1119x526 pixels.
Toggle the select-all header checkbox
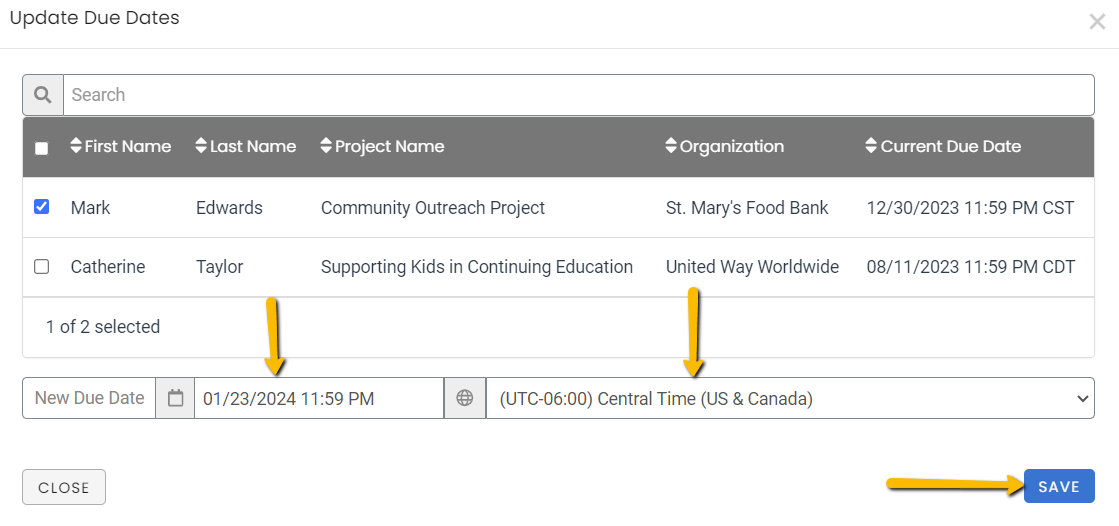tap(41, 148)
